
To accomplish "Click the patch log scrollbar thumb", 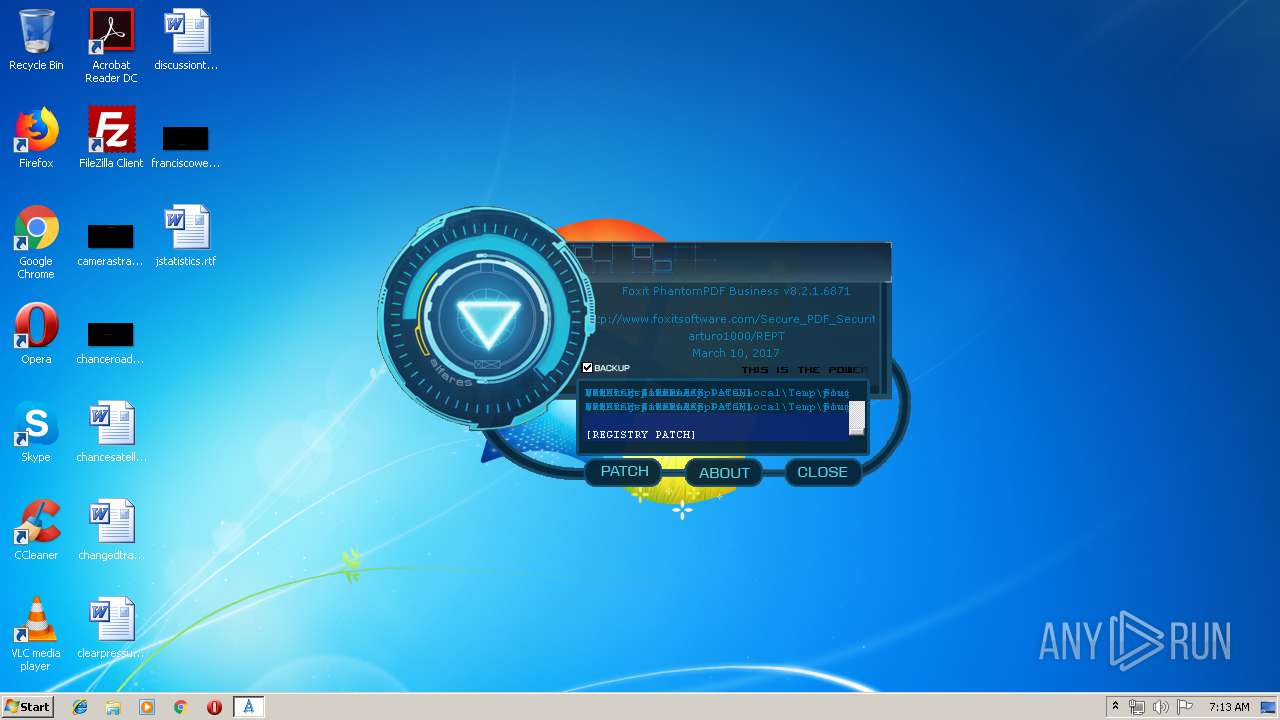I will tap(857, 418).
